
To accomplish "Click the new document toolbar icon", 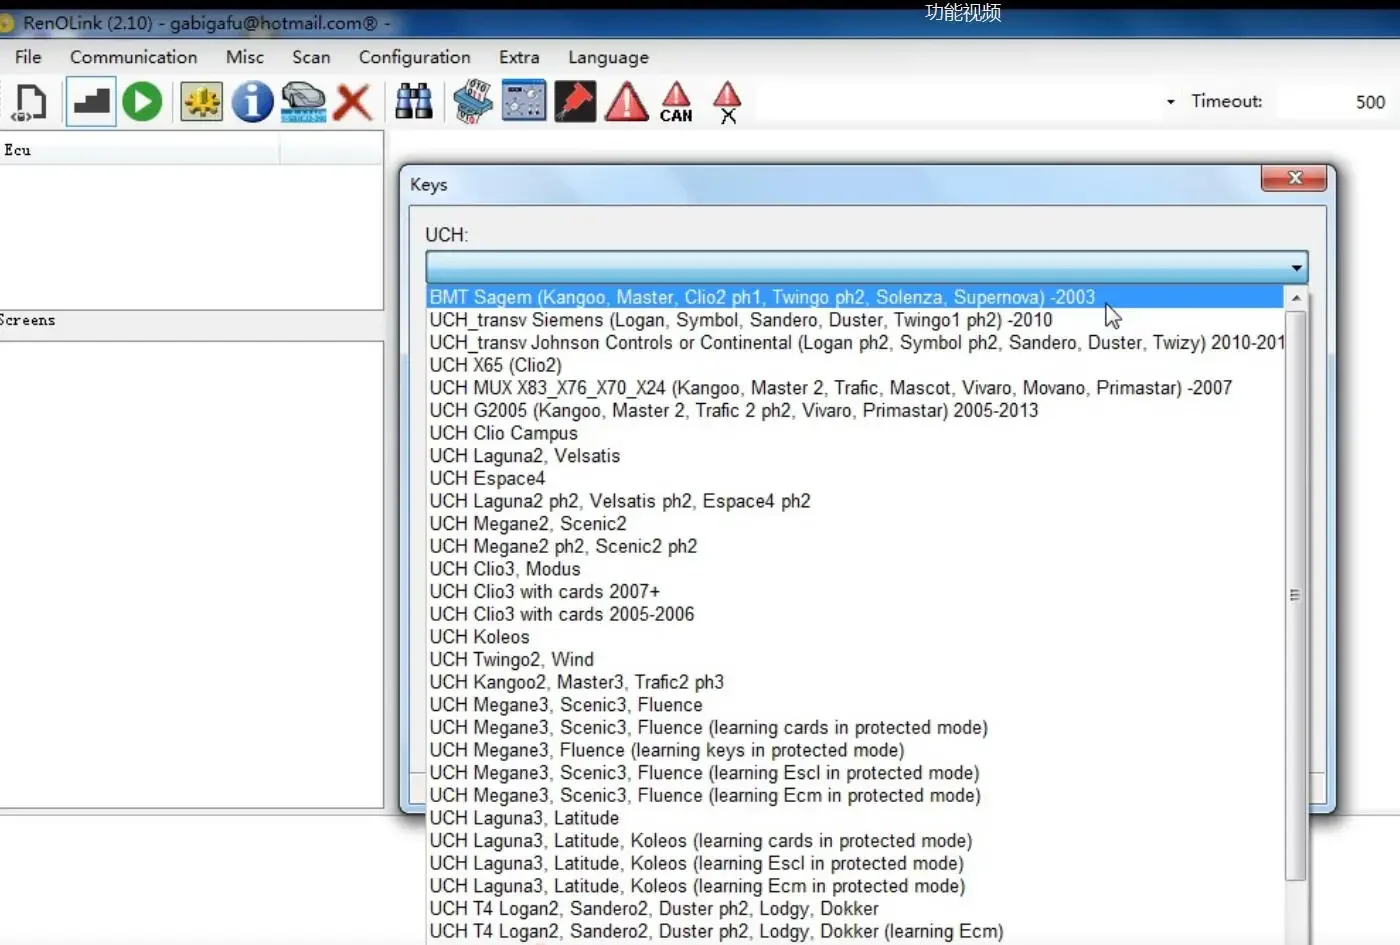I will click(x=30, y=102).
